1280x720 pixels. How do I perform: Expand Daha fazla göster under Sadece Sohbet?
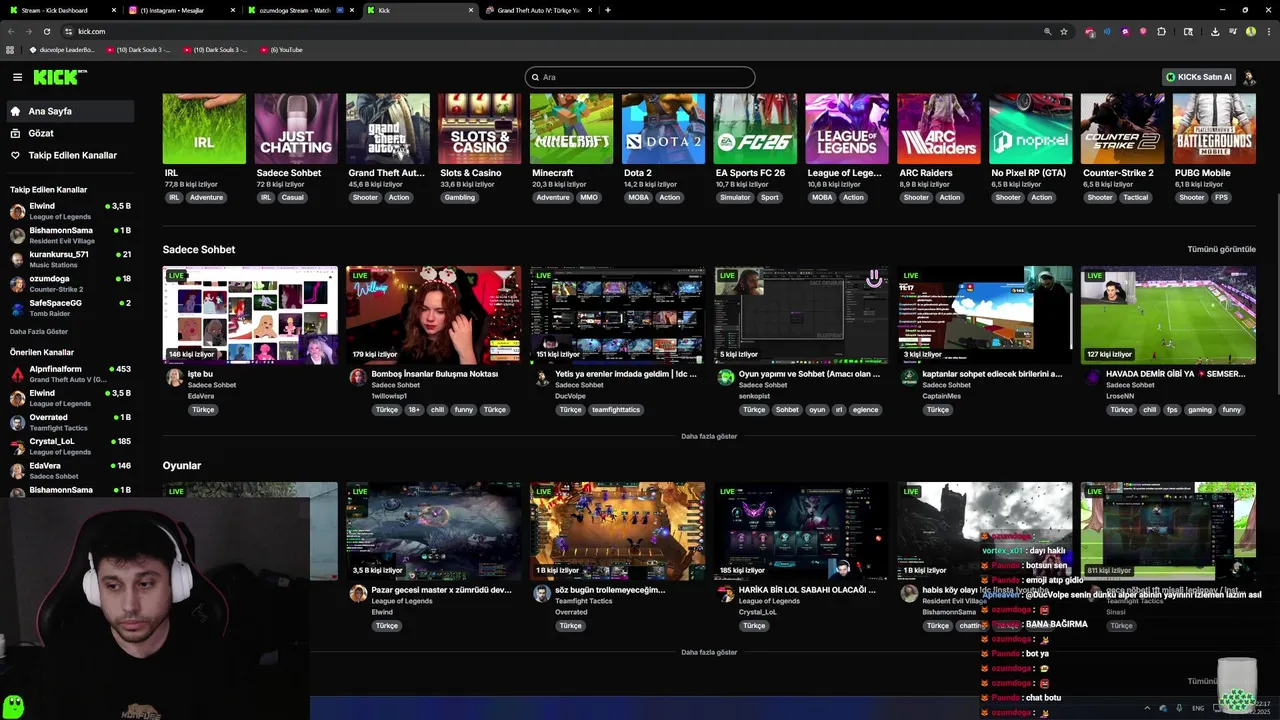[x=709, y=436]
